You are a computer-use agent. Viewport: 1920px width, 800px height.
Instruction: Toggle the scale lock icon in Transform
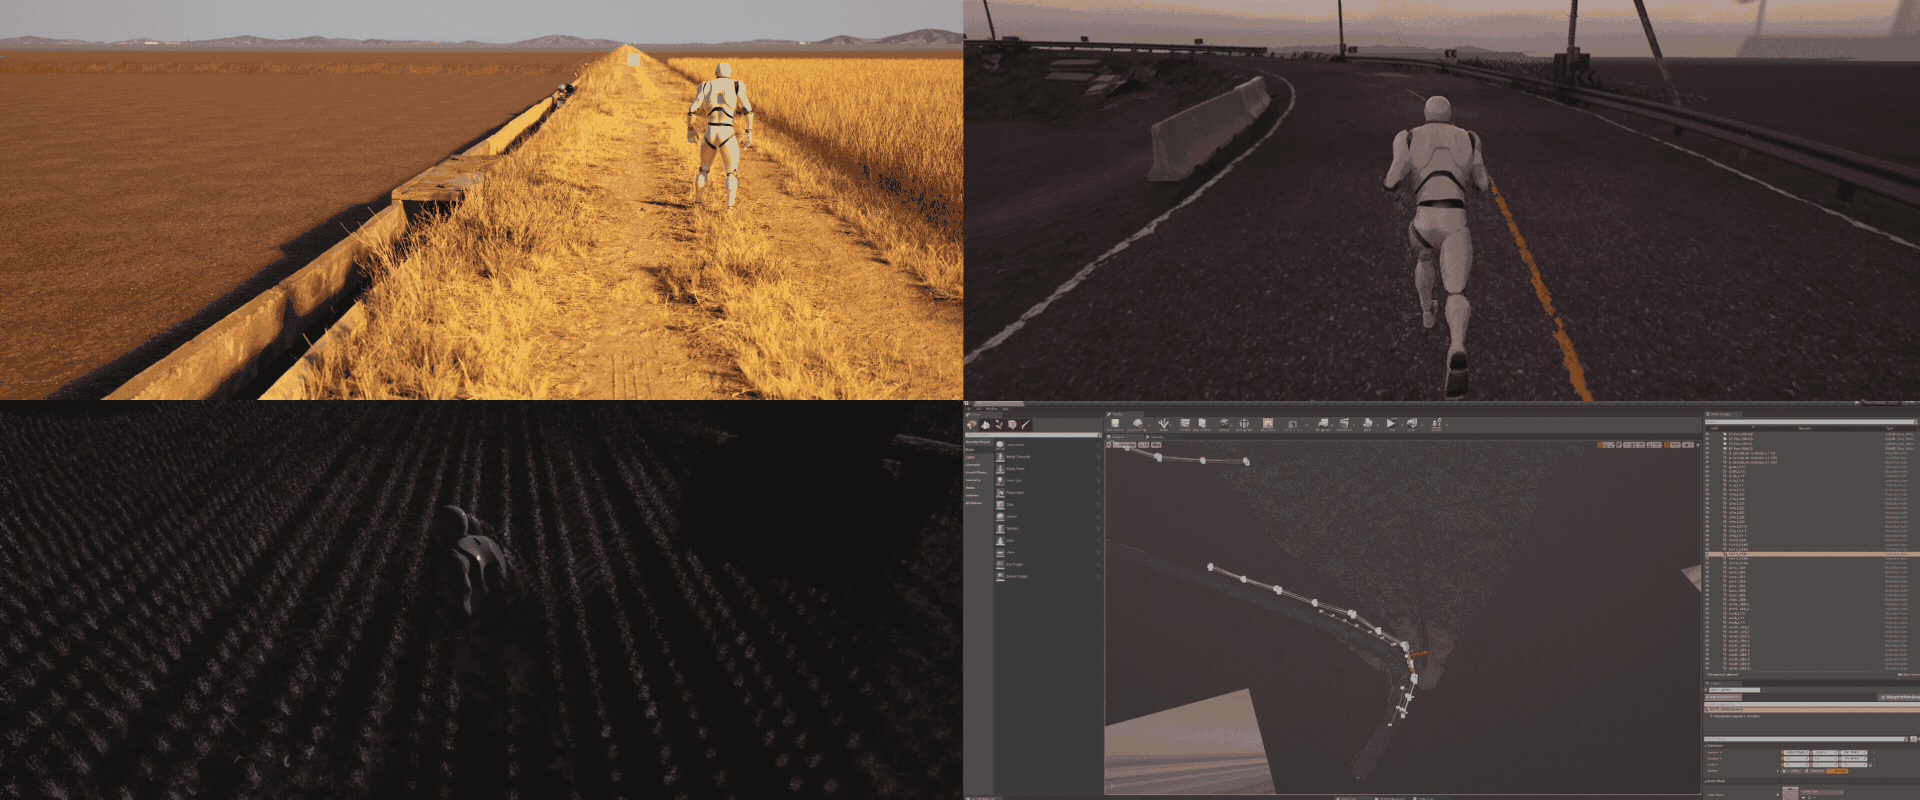click(1870, 765)
